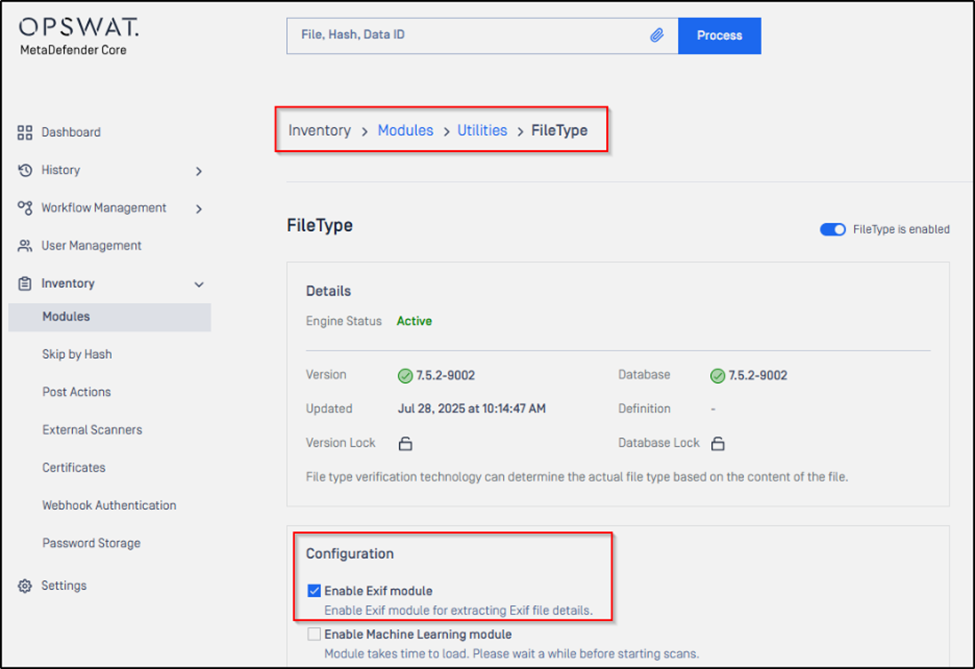Click the Engine Status label
This screenshot has width=975, height=669.
coord(344,321)
